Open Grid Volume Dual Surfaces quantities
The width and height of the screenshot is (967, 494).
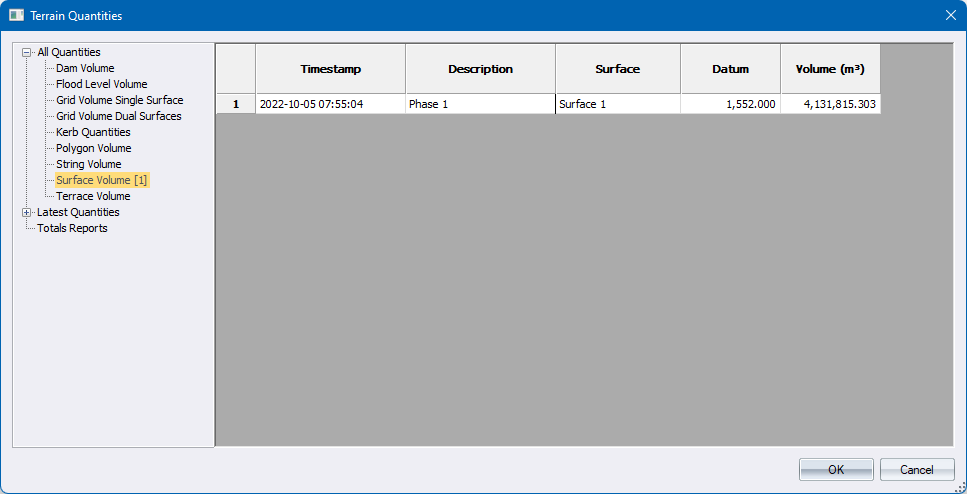(118, 116)
